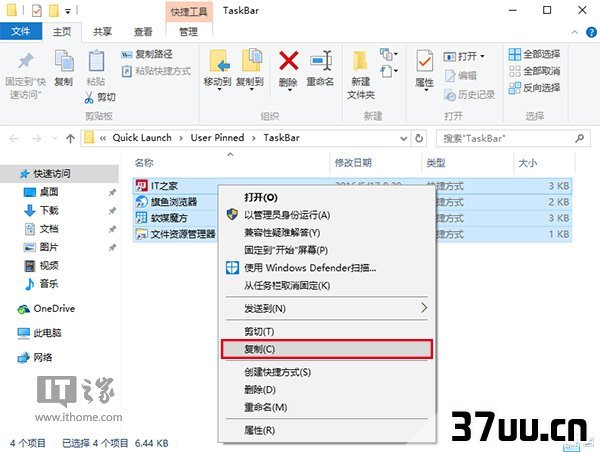Image resolution: width=600 pixels, height=452 pixels.
Task: Click Paste shortcut (粘贴快捷方式) in ribbon
Action: [156, 71]
